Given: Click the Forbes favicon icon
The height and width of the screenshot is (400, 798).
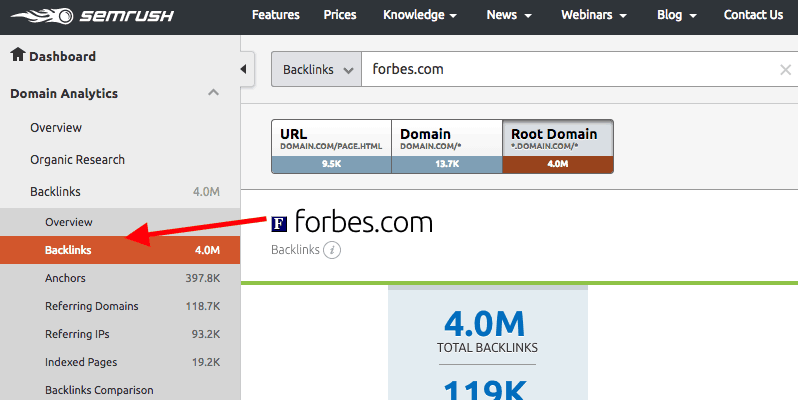Looking at the screenshot, I should point(280,222).
